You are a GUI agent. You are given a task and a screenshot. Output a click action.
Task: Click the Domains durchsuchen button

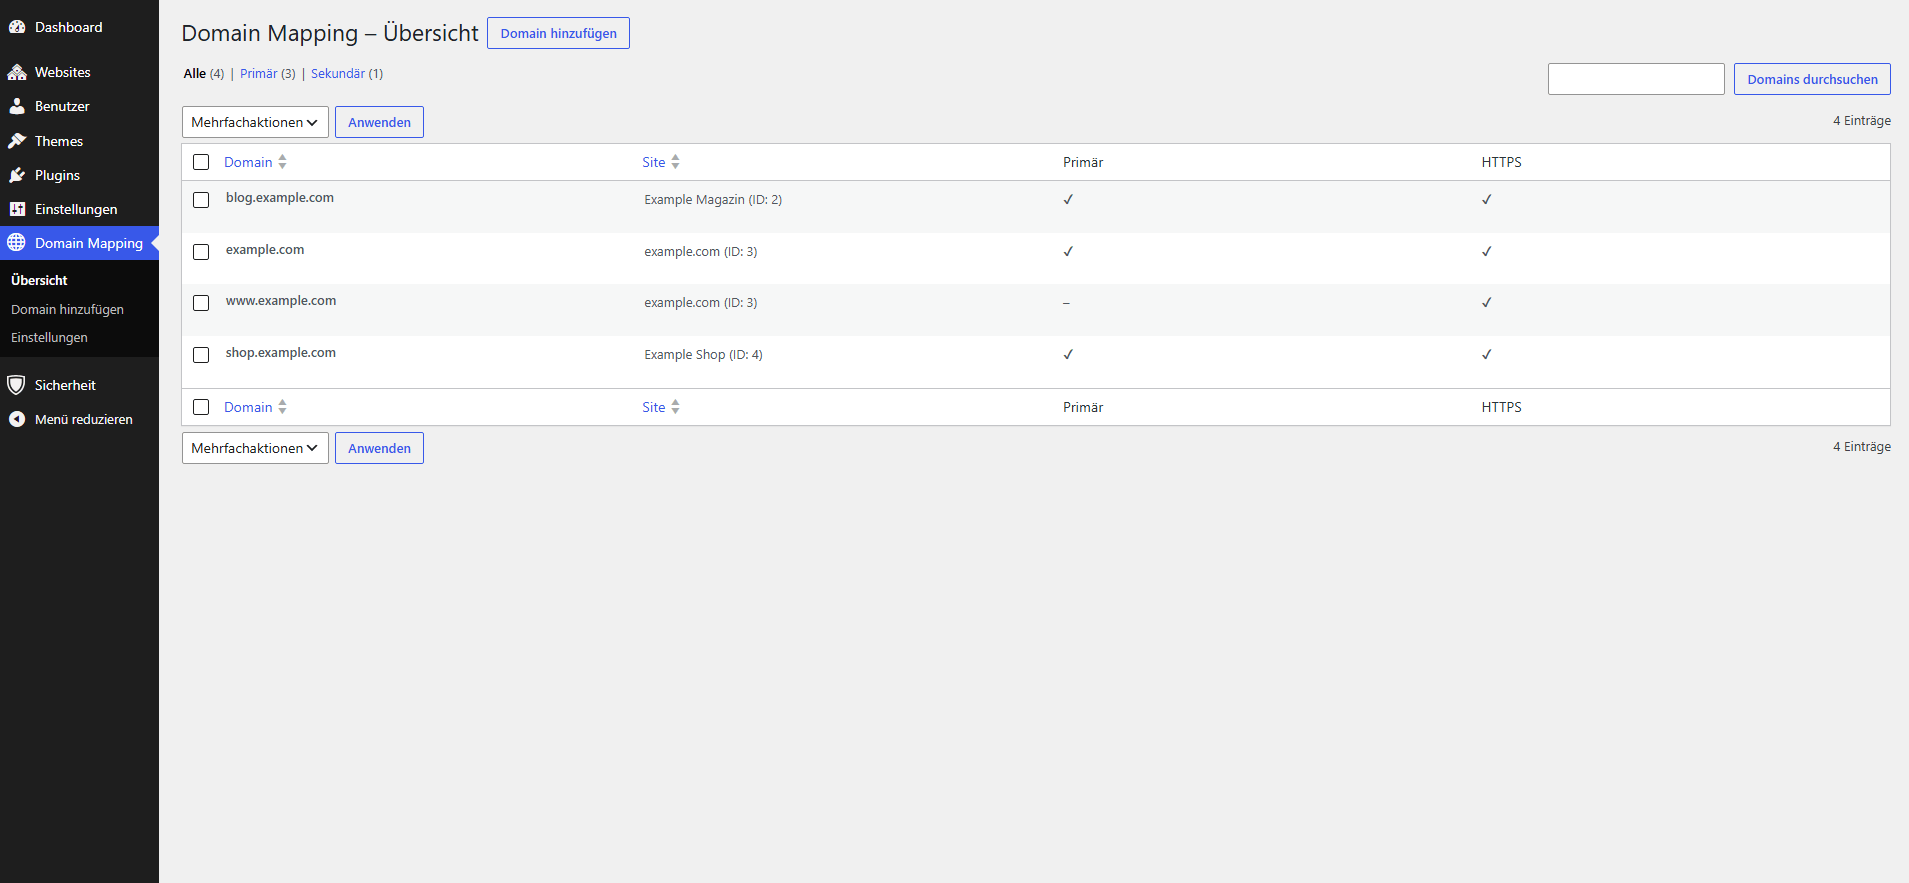(x=1812, y=79)
